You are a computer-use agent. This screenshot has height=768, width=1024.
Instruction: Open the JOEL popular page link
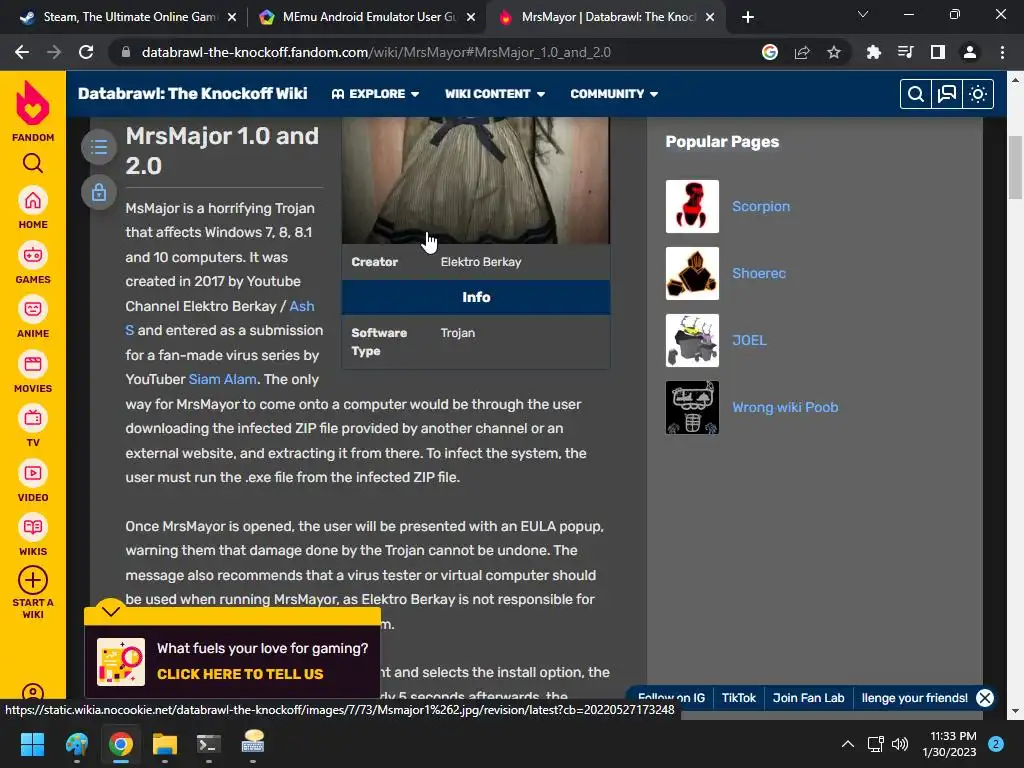[749, 340]
